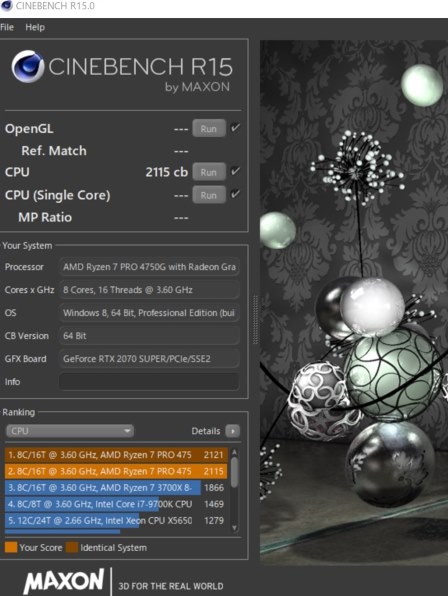This screenshot has height=596, width=448.
Task: Run the CPU benchmark
Action: [209, 172]
